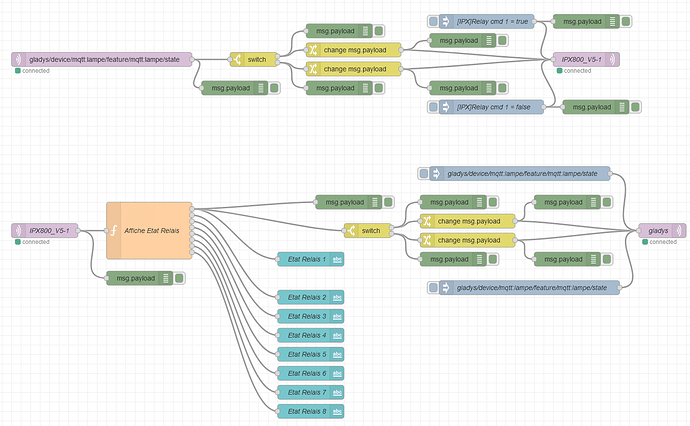Trigger the [IPX]Relay cmd 1 = false inject button
This screenshot has height=426, width=690.
[x=433, y=107]
